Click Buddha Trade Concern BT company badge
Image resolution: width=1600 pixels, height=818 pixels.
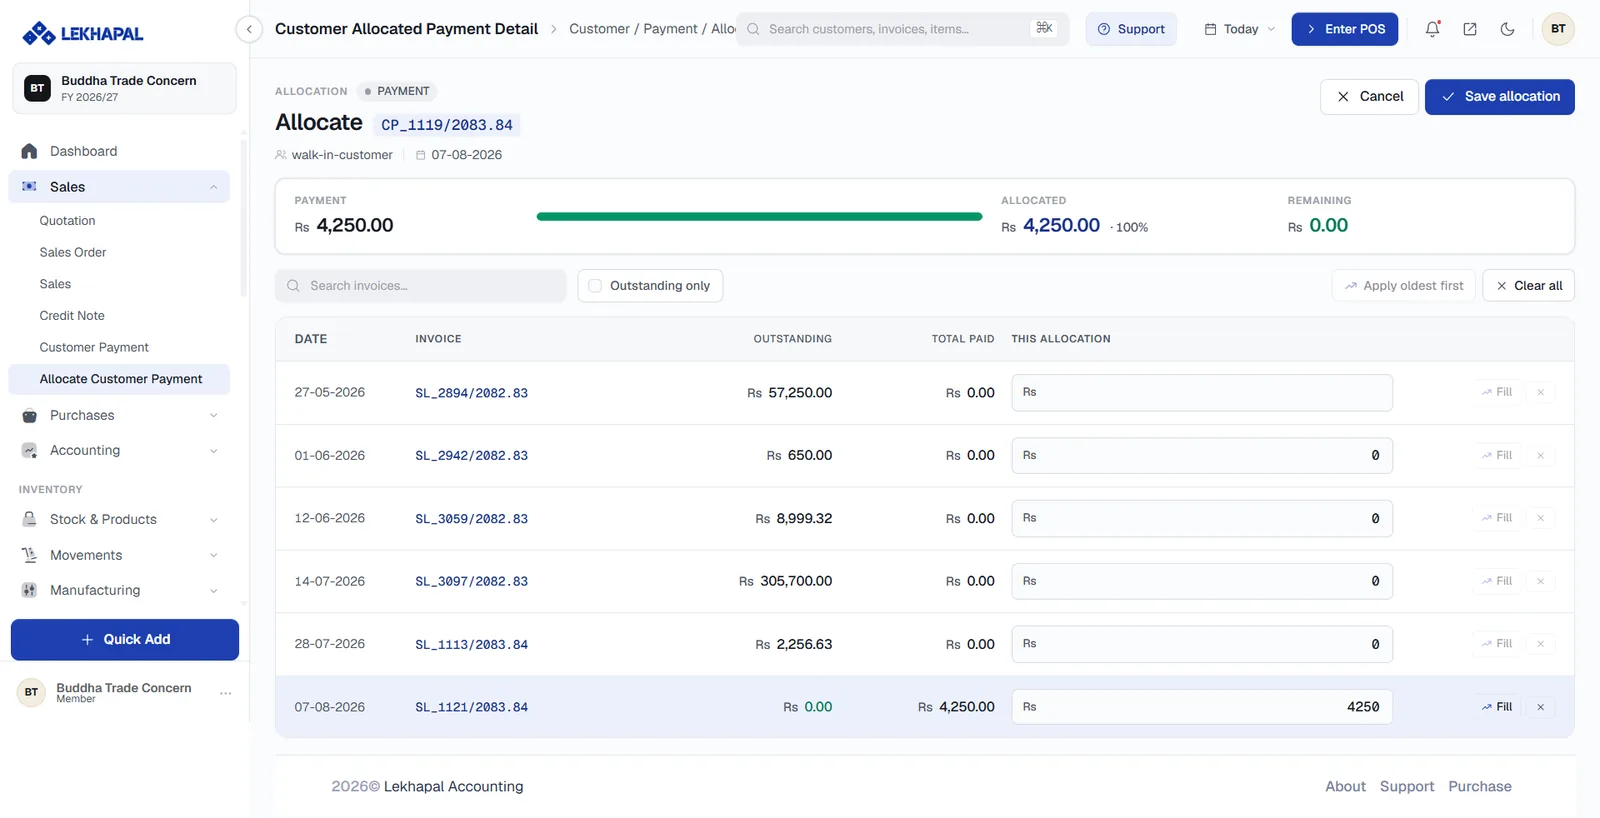[37, 88]
